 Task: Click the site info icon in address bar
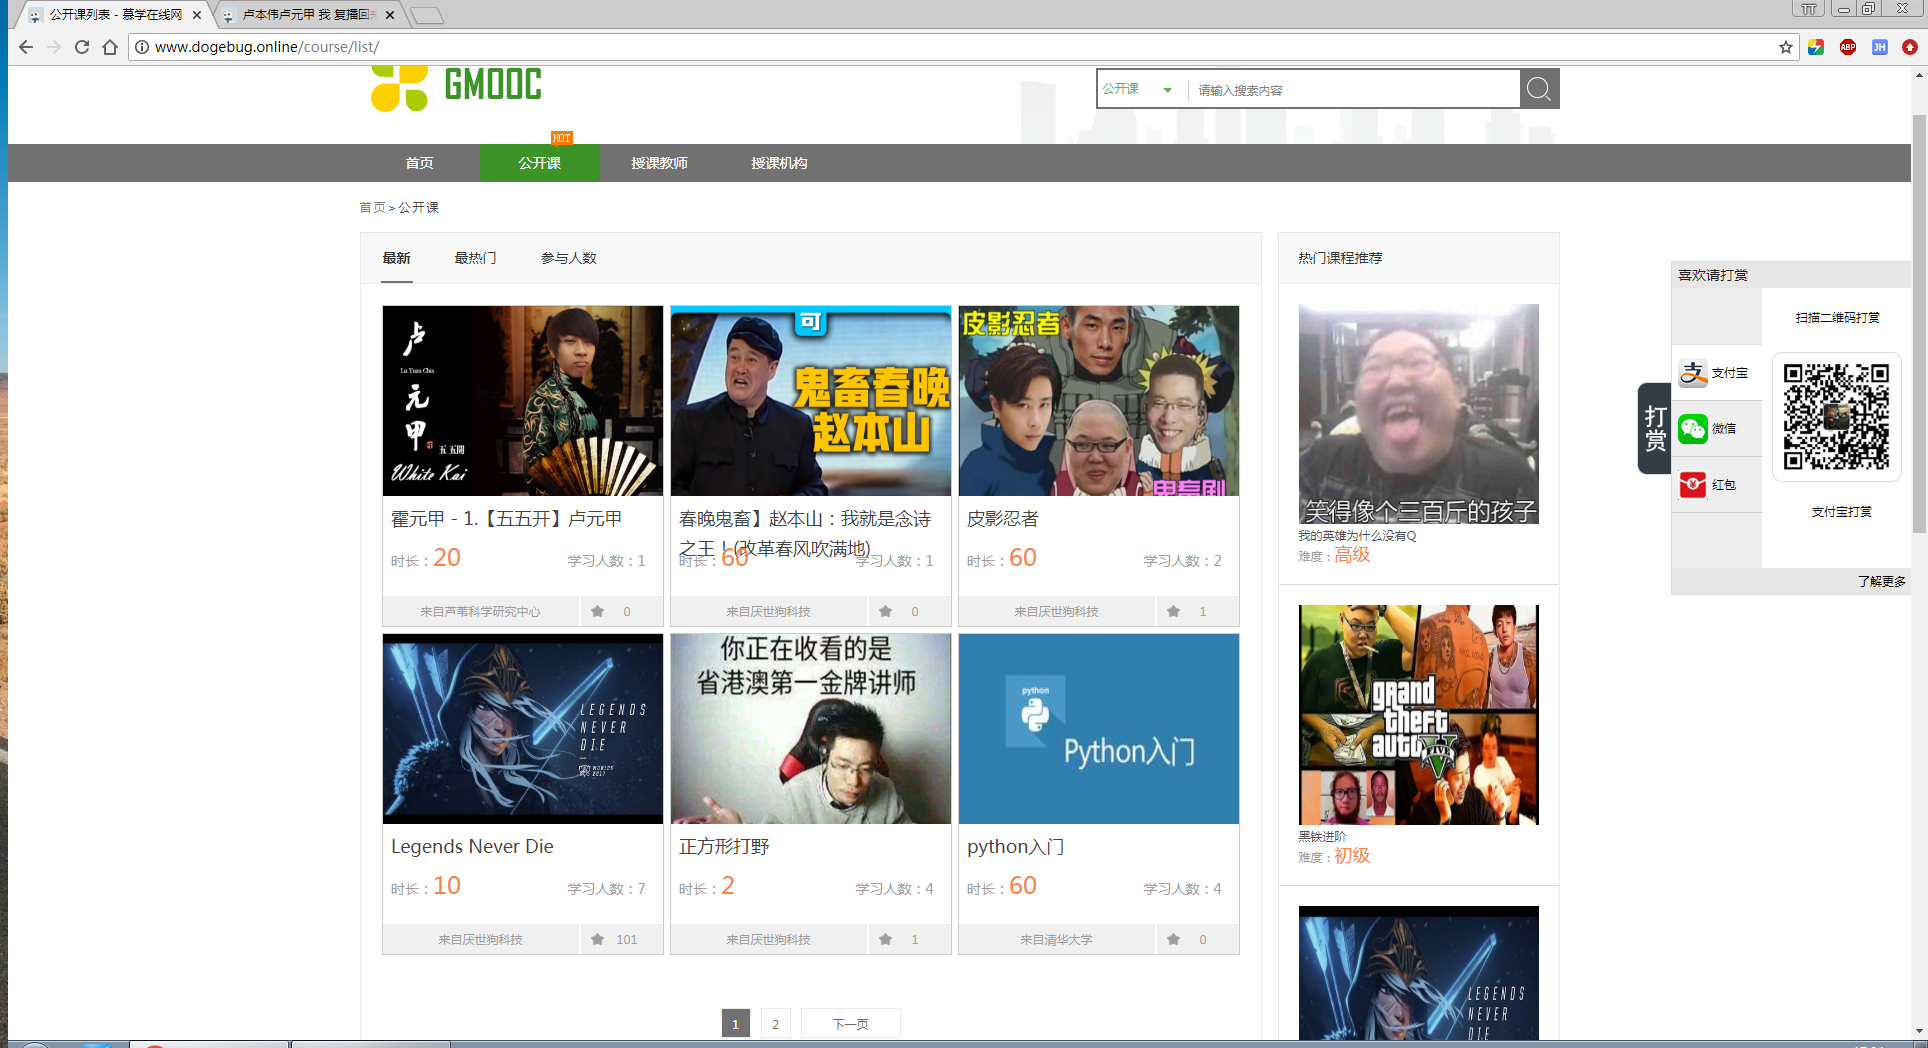pos(142,47)
